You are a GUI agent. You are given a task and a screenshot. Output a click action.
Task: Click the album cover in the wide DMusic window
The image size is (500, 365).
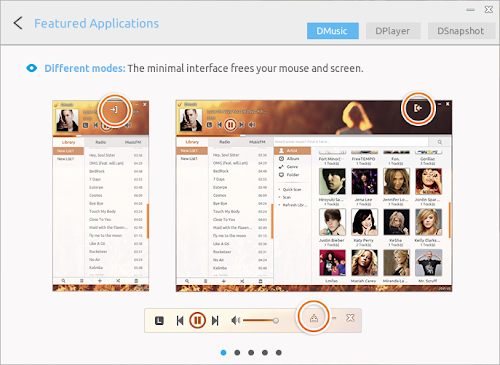coord(191,120)
